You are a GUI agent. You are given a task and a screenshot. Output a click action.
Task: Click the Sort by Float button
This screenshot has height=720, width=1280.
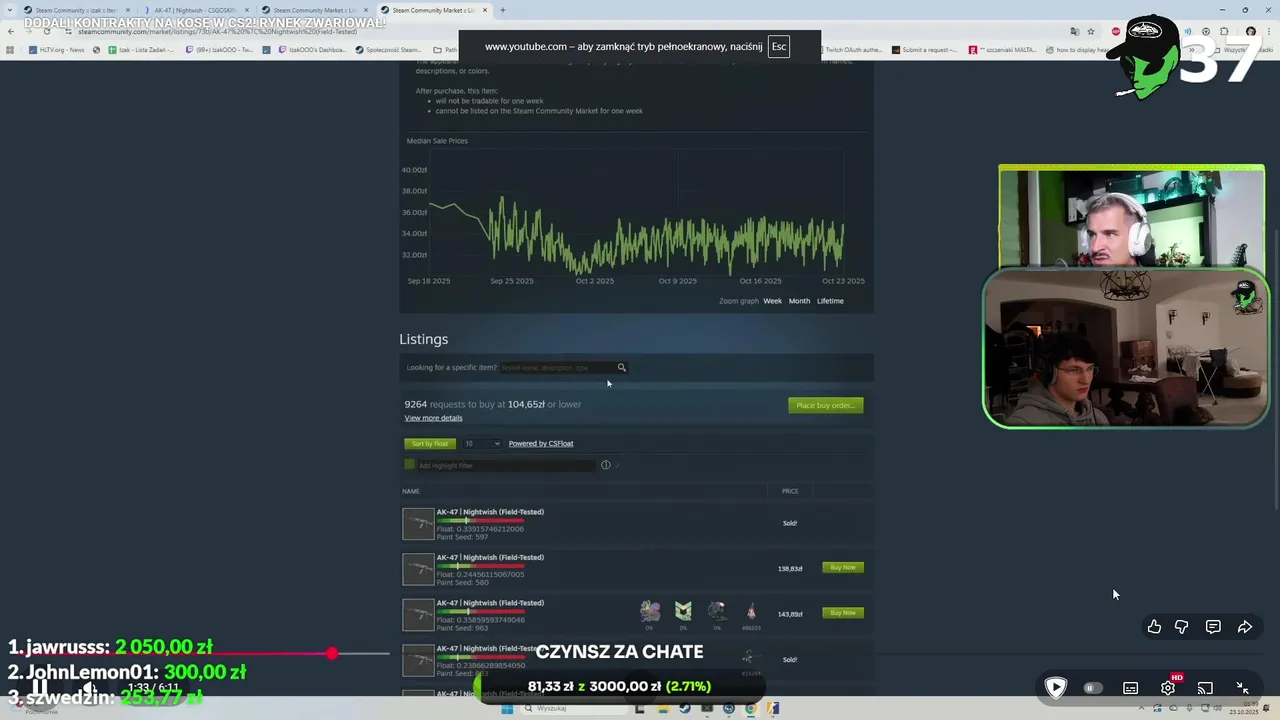pyautogui.click(x=430, y=443)
